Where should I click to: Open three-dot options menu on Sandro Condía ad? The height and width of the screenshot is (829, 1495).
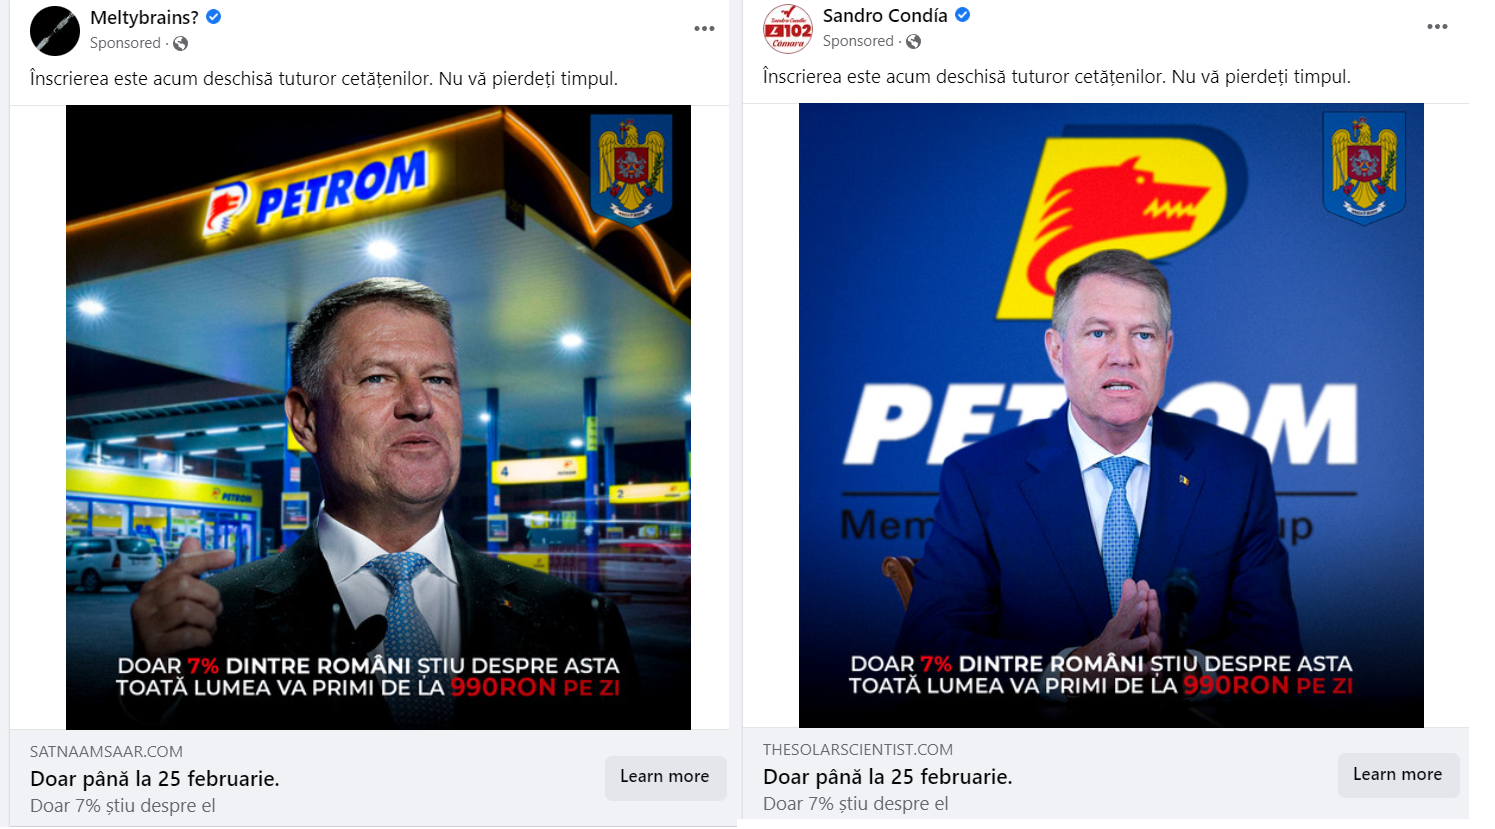(x=1437, y=27)
